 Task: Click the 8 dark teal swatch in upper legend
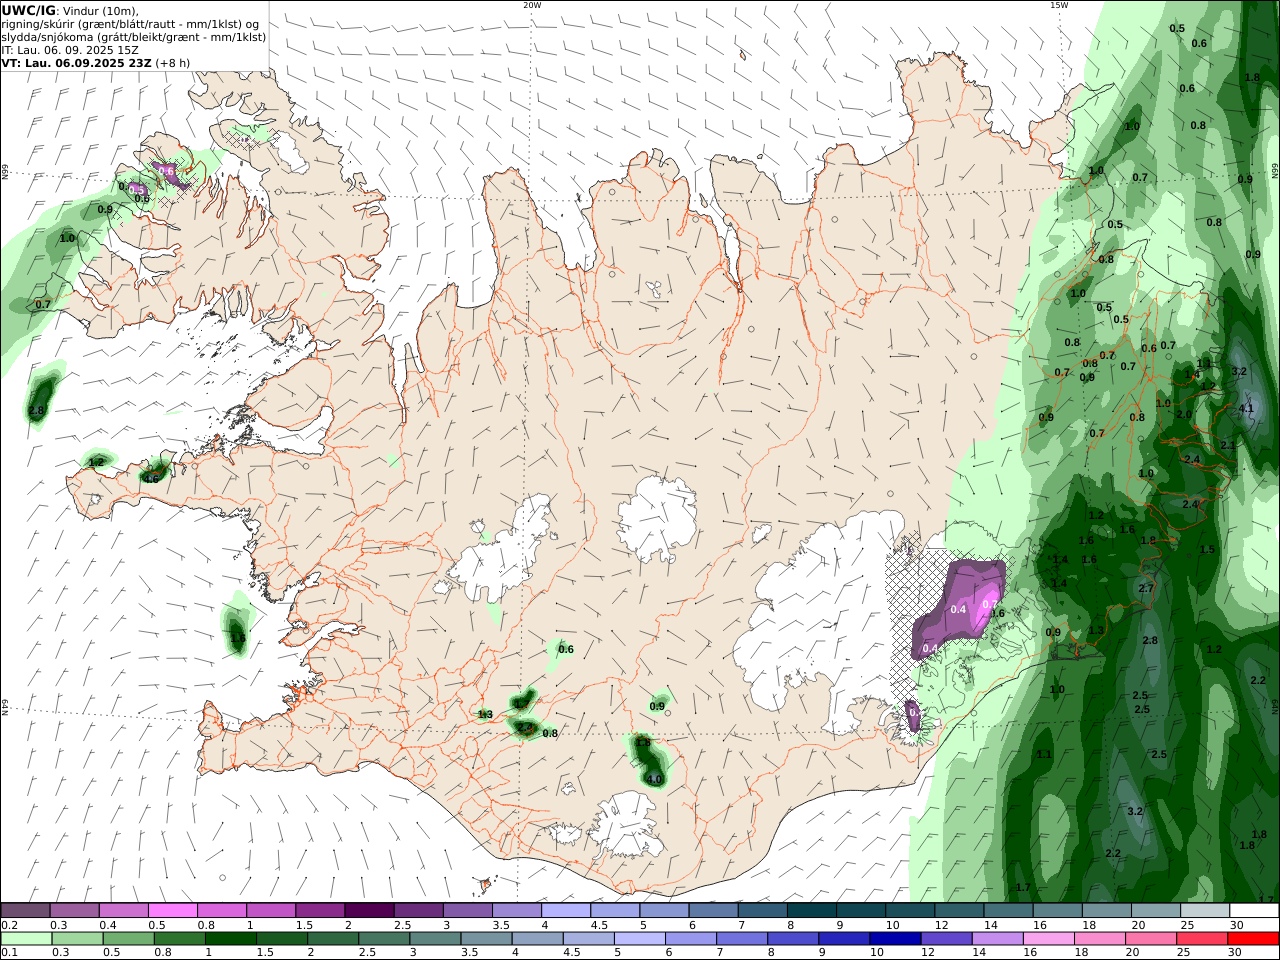[812, 910]
